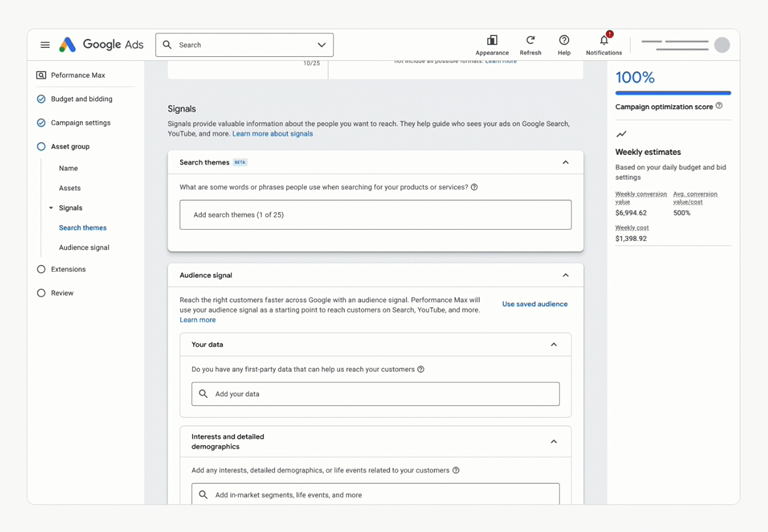Open the hamburger main menu
The image size is (768, 532).
pyautogui.click(x=45, y=45)
